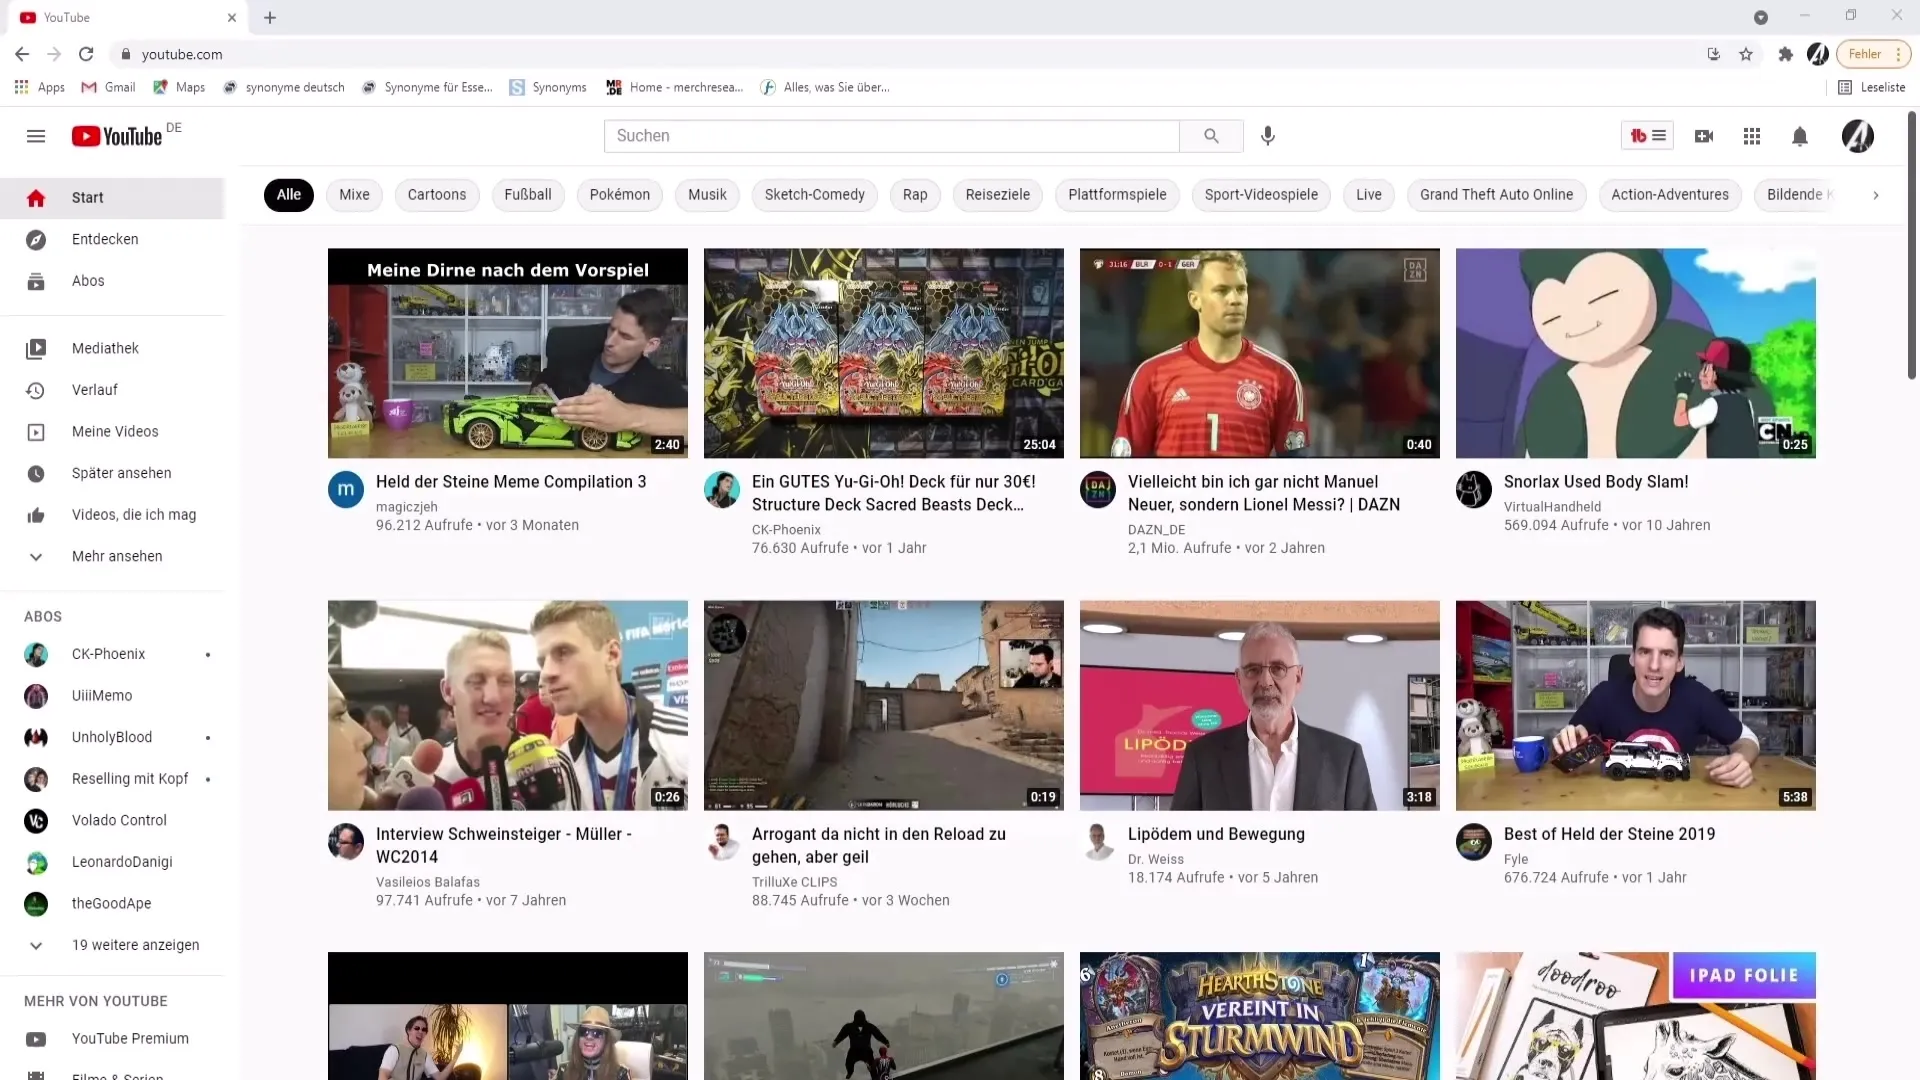Open video title Snorlax Used Body Slam!
This screenshot has width=1920, height=1080.
(1596, 482)
